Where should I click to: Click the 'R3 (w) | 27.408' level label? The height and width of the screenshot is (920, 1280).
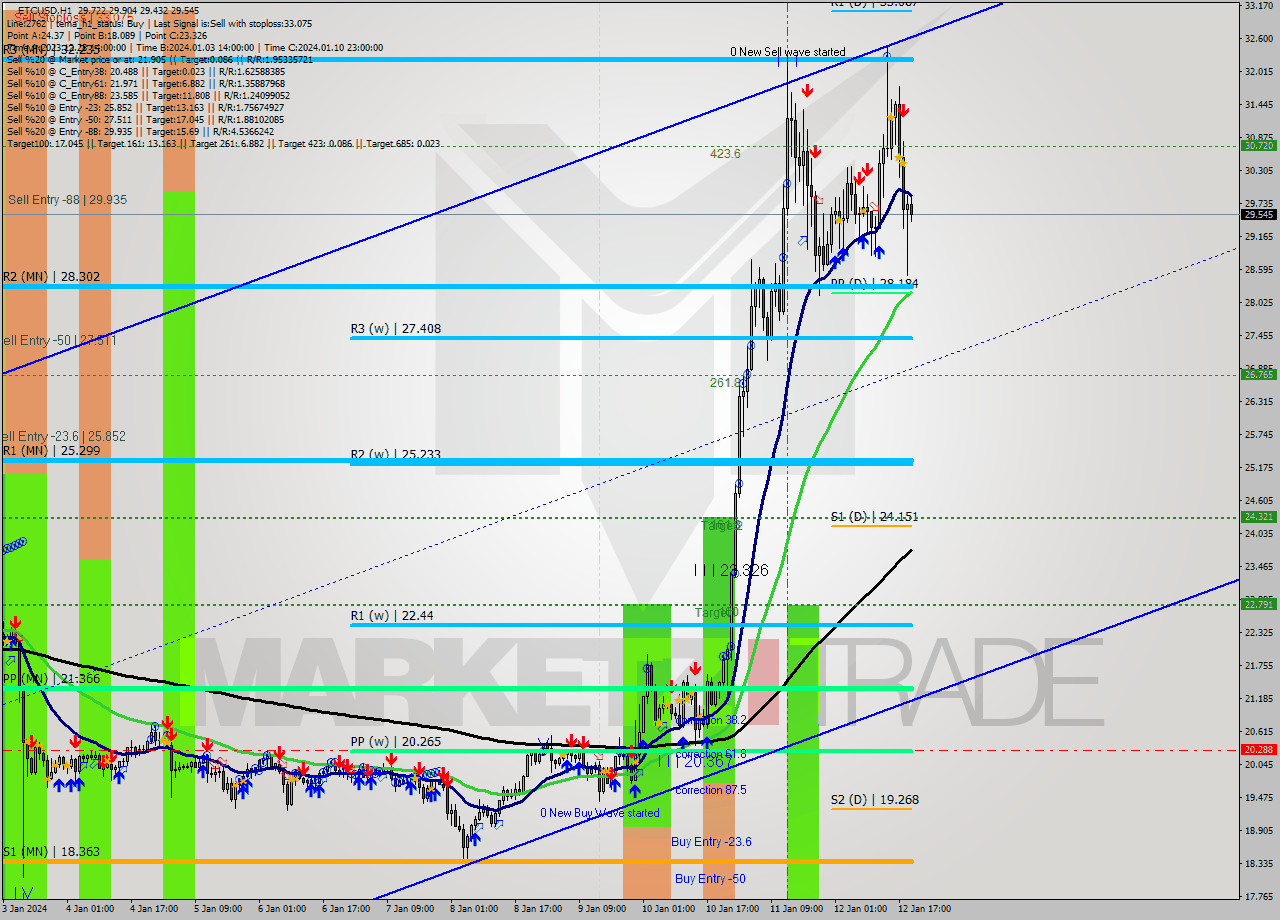395,328
